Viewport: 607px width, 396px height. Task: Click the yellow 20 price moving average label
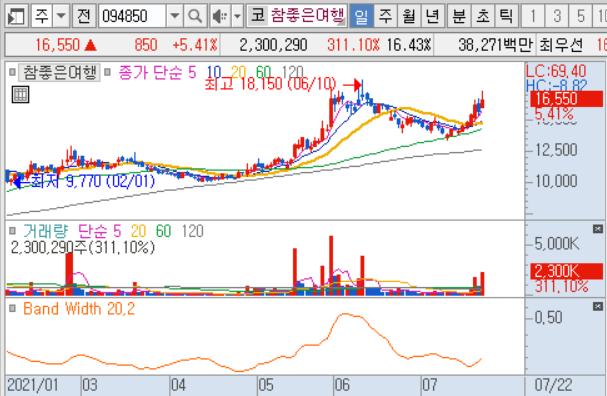pos(238,72)
